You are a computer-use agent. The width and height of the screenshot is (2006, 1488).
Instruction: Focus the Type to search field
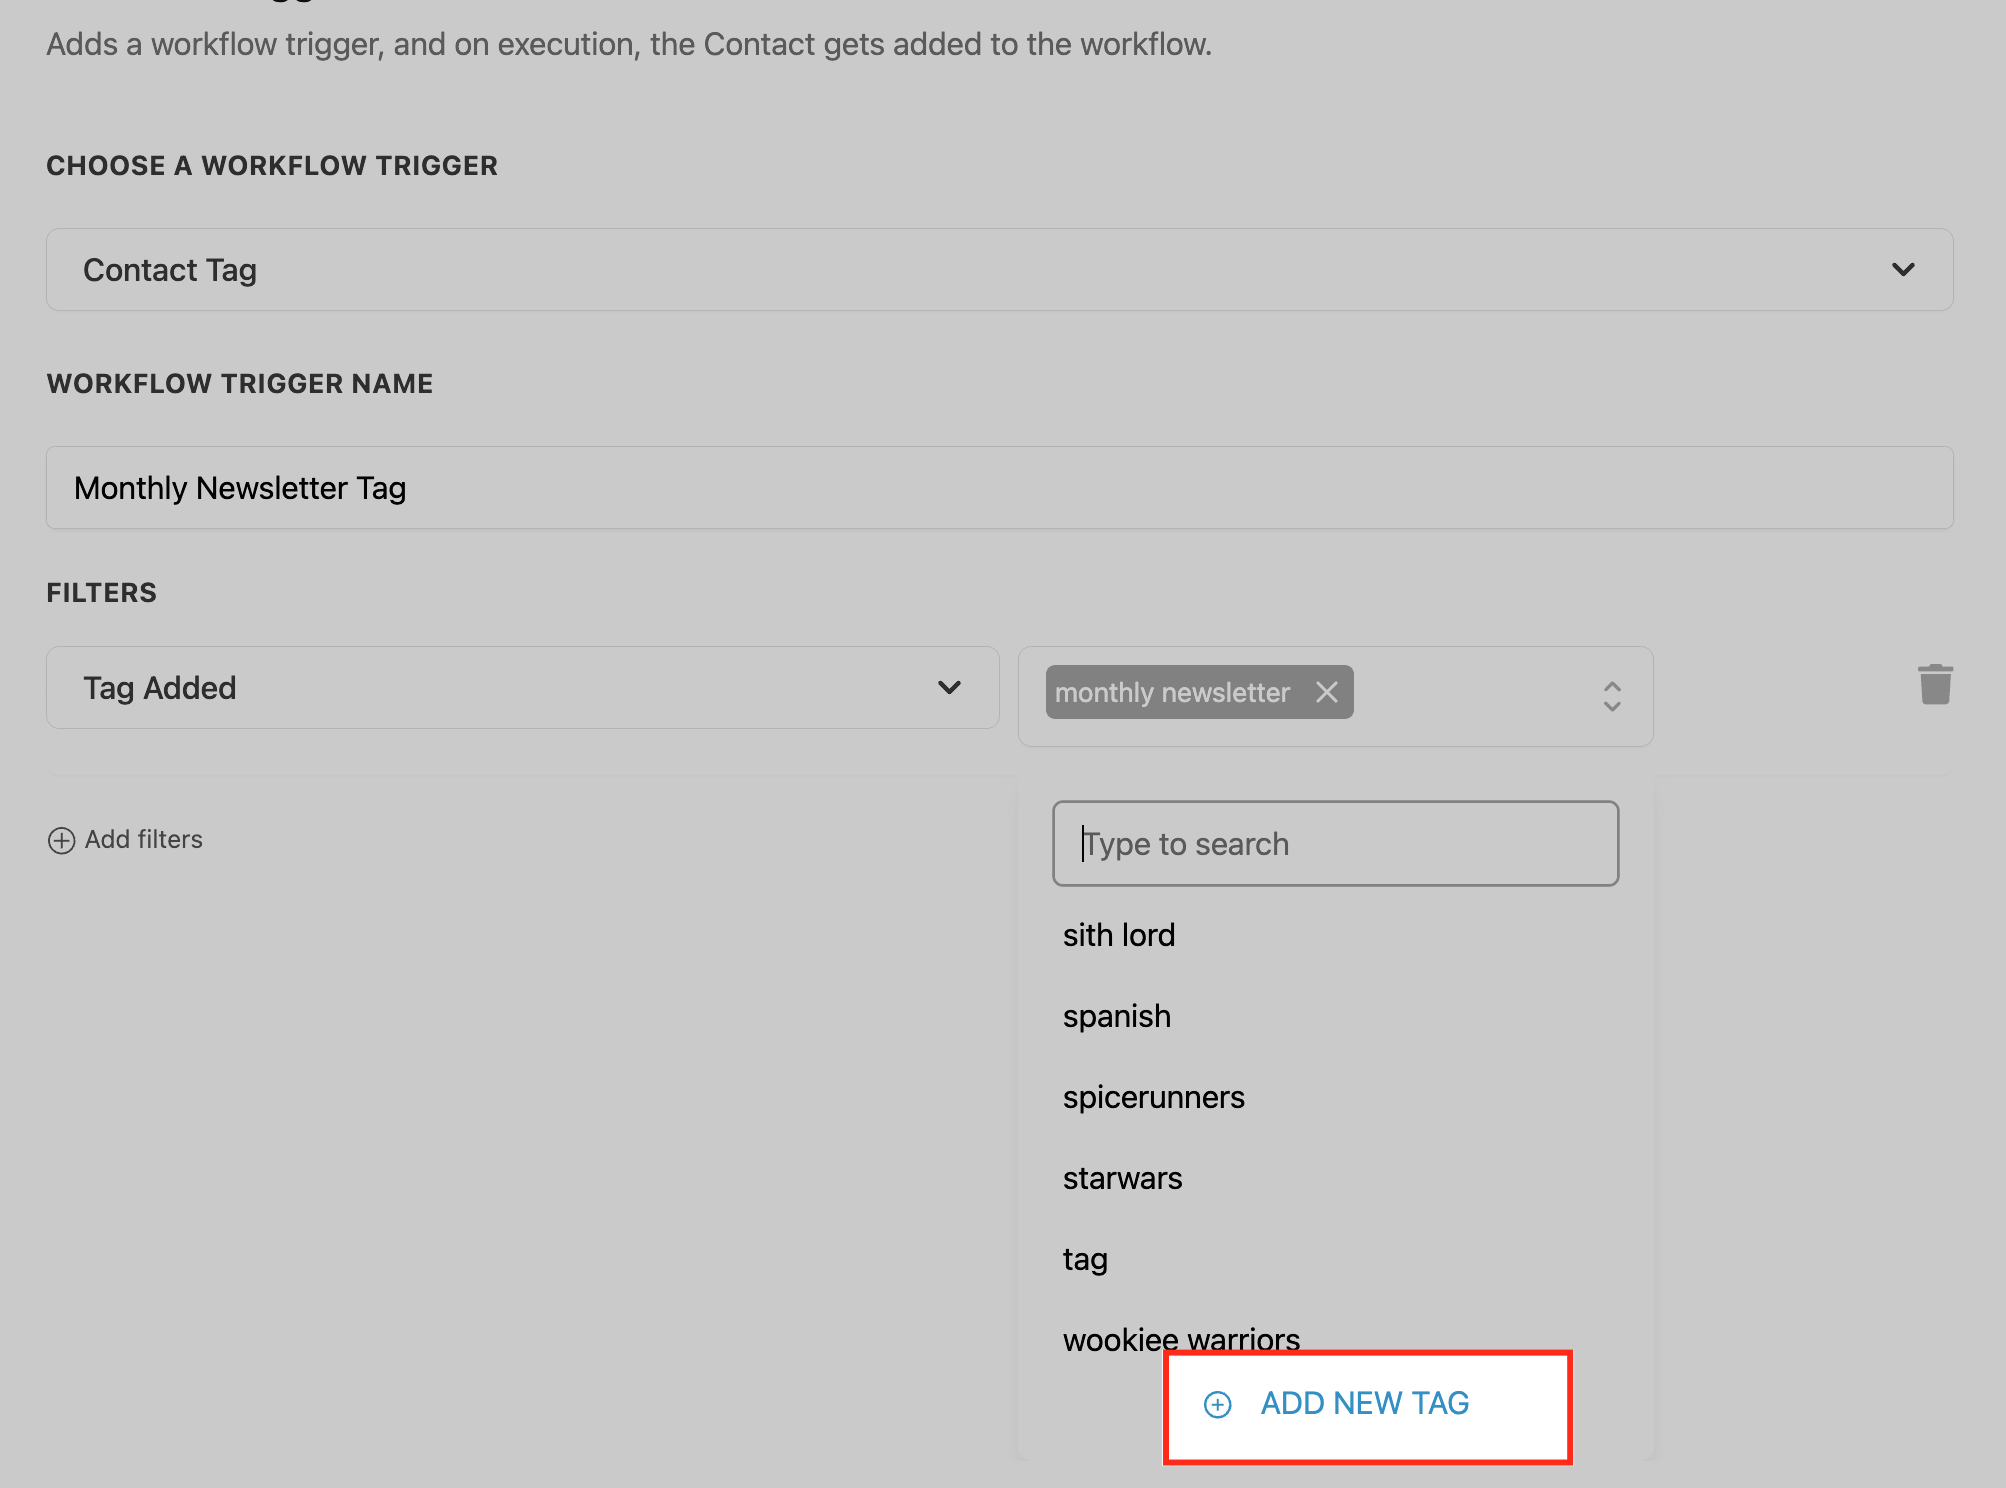click(1335, 844)
